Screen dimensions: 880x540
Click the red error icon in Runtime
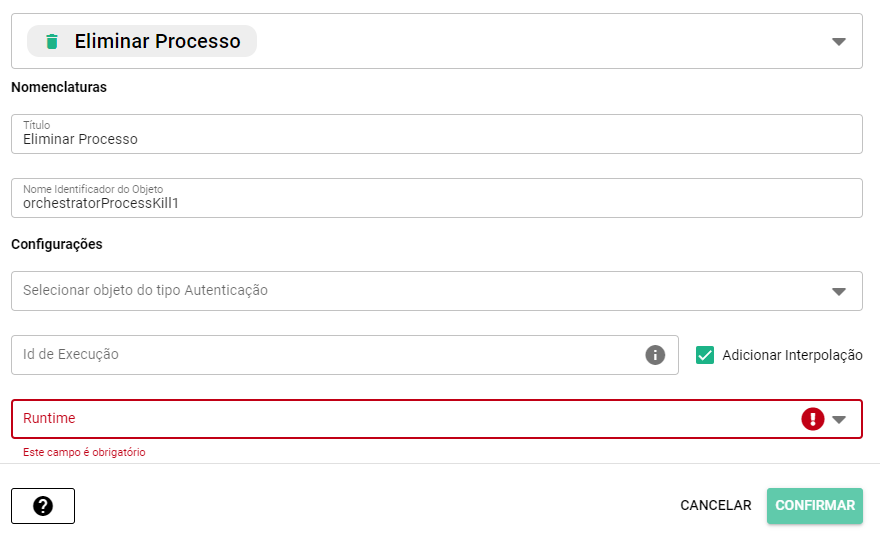click(x=812, y=419)
